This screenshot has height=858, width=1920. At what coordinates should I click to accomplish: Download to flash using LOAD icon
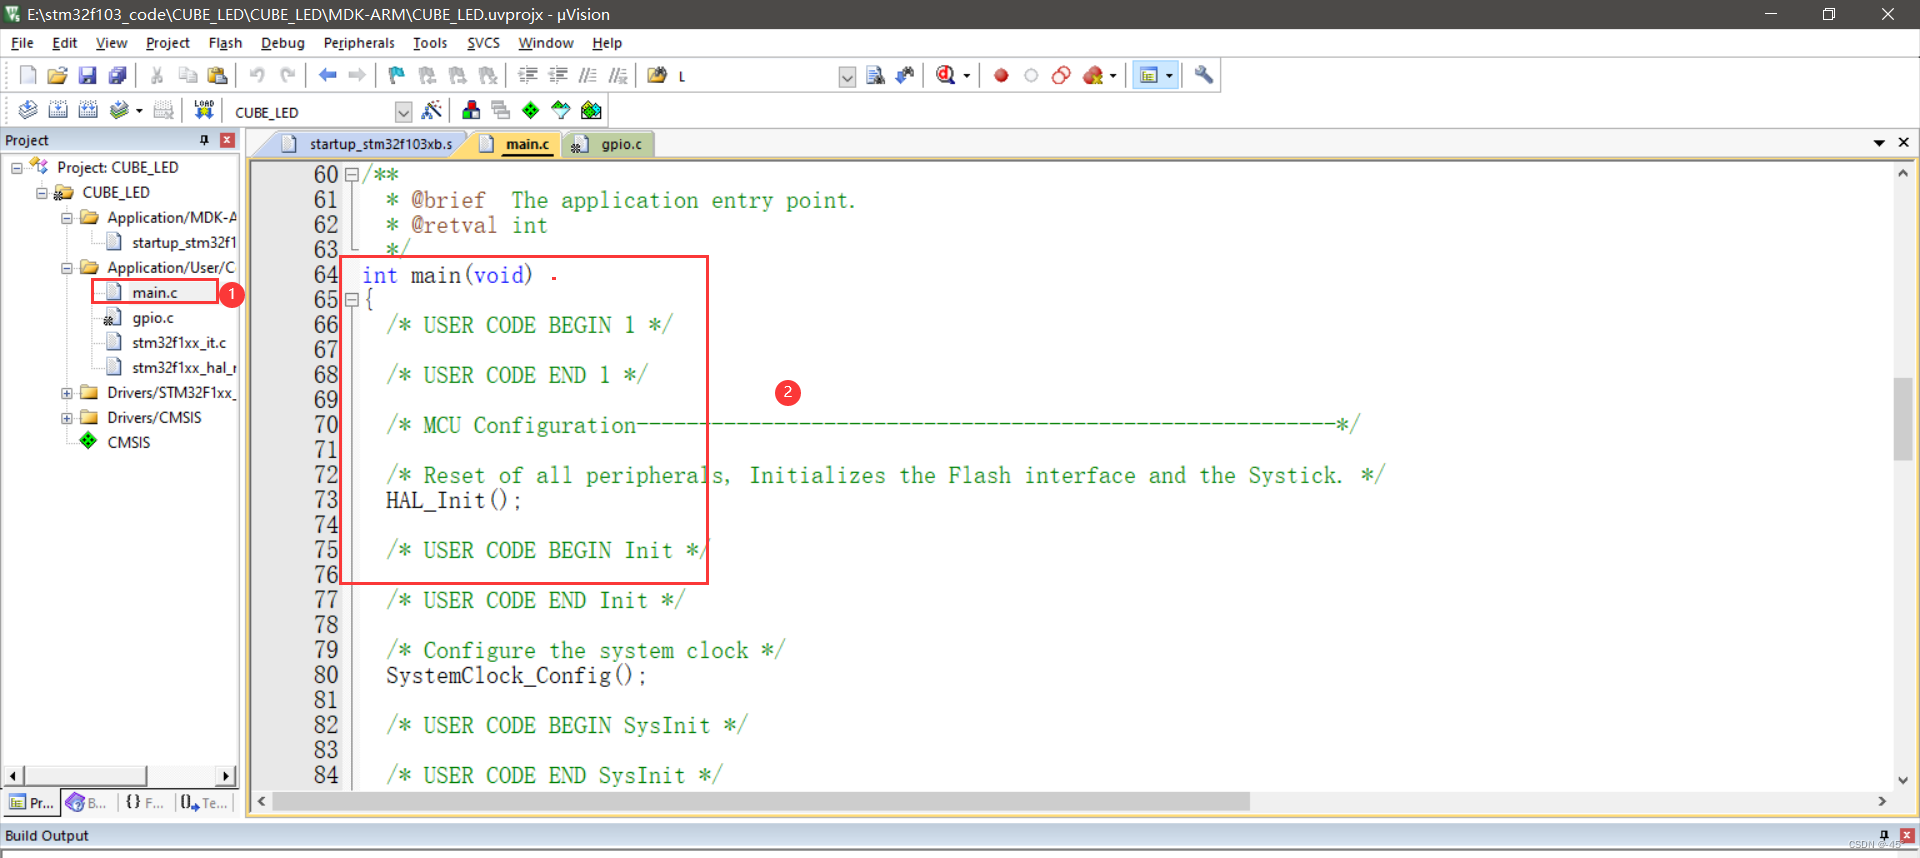coord(204,110)
